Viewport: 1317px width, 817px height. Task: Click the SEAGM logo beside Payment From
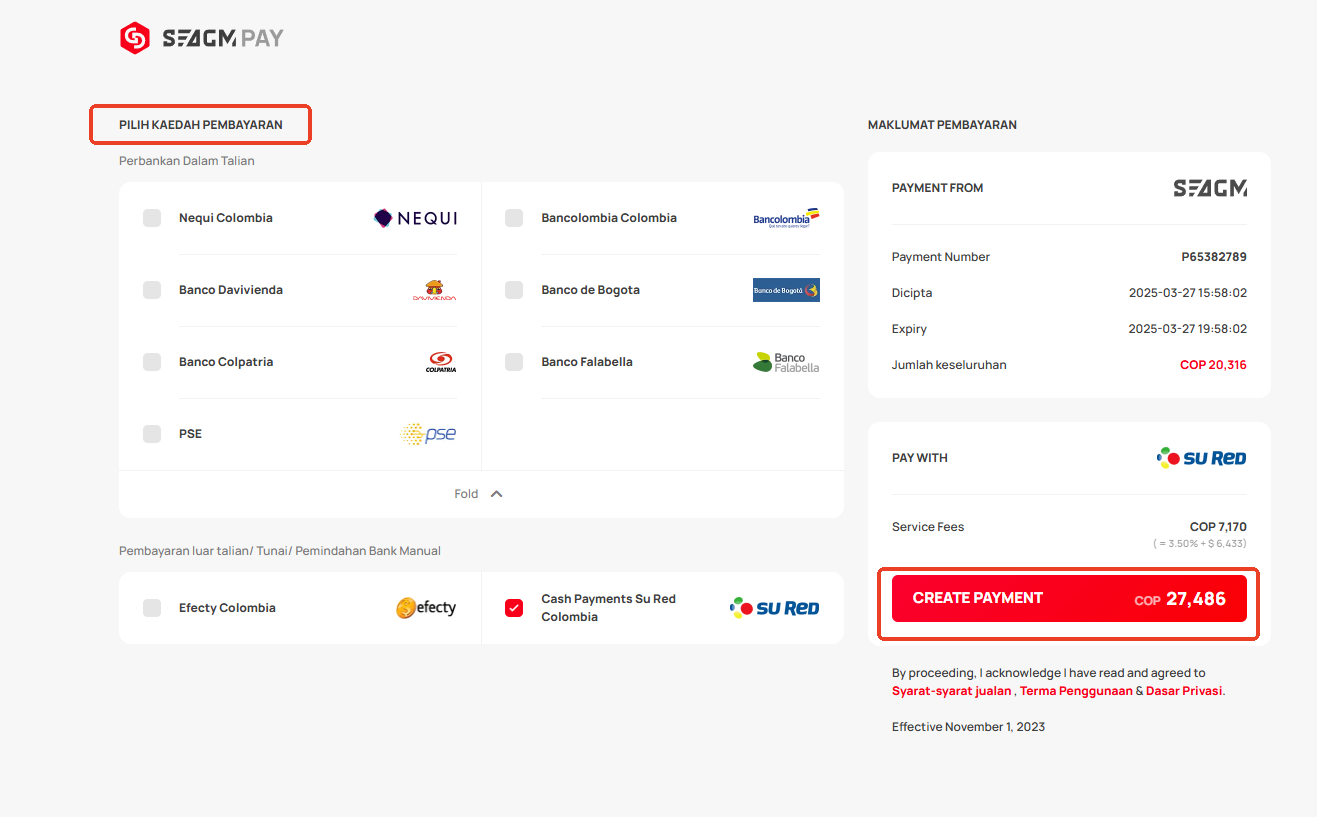coord(1210,188)
